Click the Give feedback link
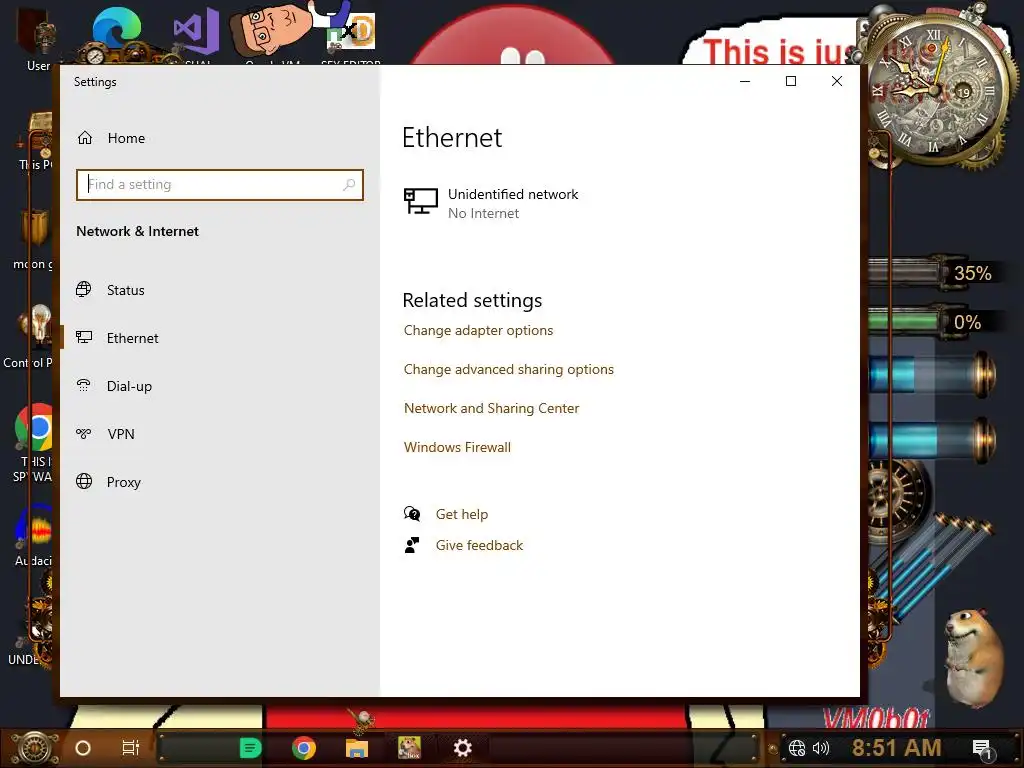The height and width of the screenshot is (768, 1024). (479, 545)
